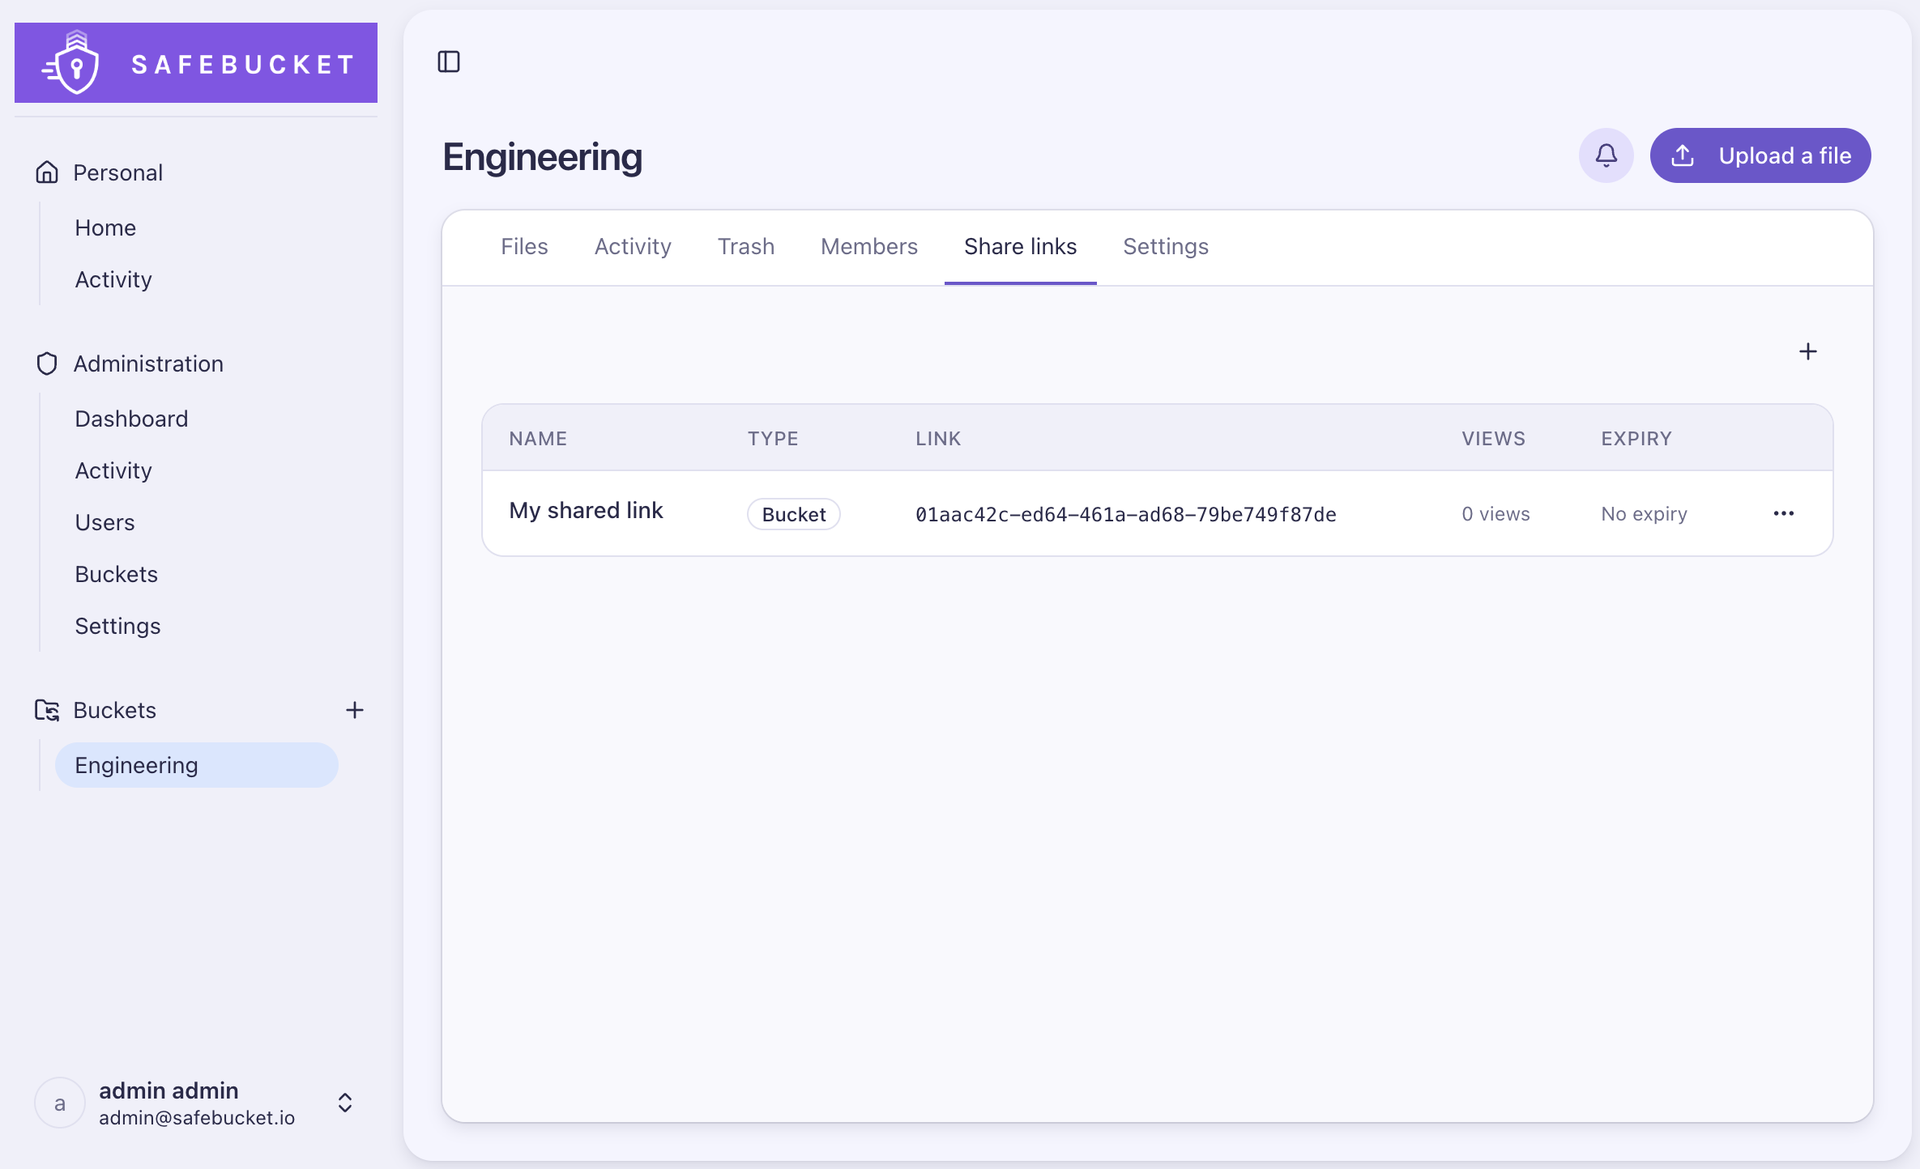Switch to the Files tab

click(x=524, y=247)
